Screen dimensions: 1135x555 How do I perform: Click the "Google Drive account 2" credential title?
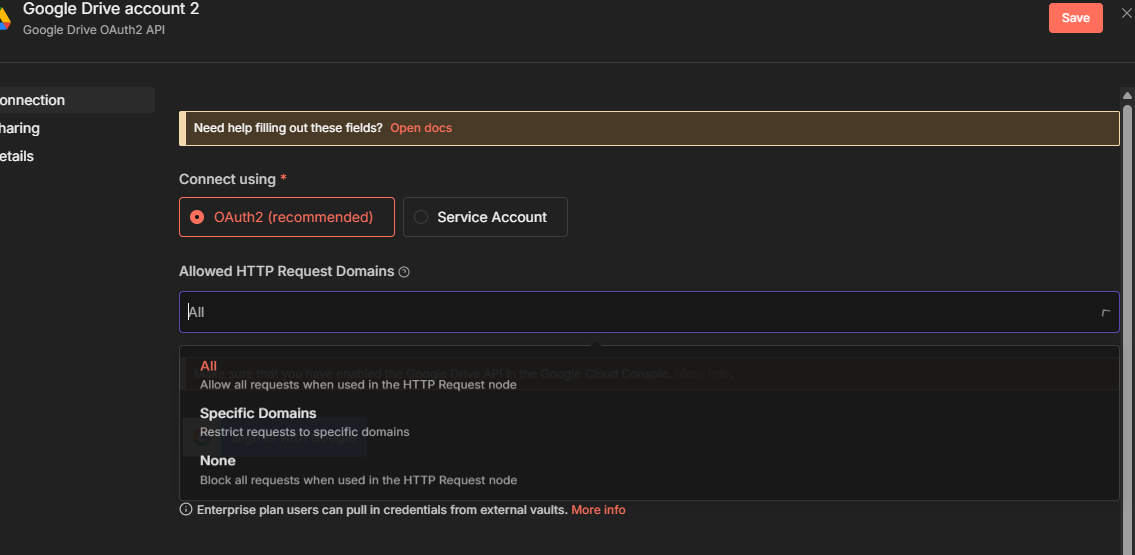point(111,9)
